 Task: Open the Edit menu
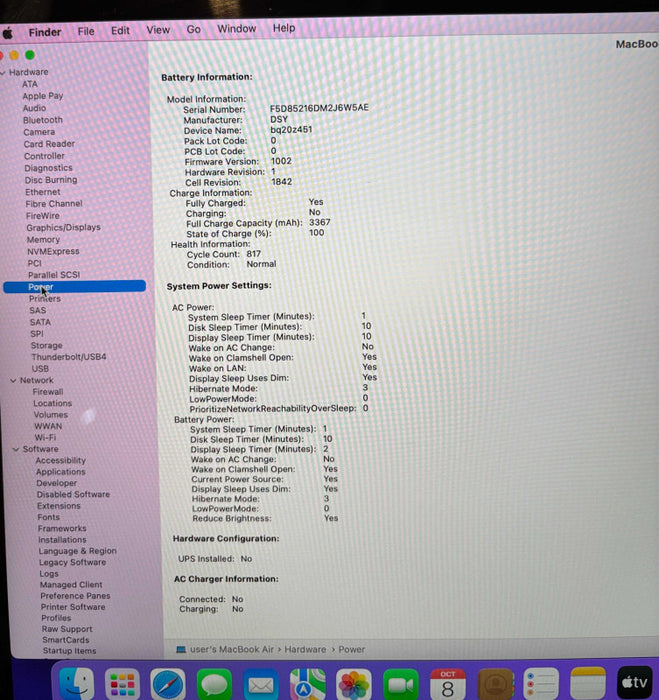click(120, 30)
